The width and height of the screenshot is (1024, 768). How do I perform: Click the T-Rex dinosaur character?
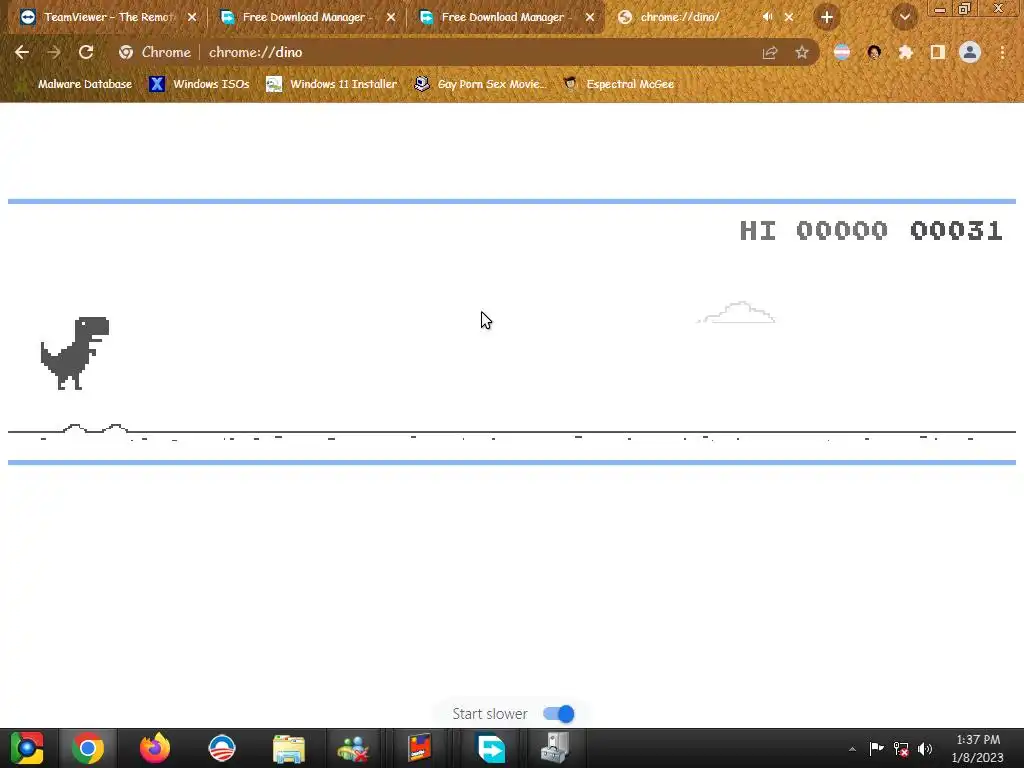pos(74,353)
